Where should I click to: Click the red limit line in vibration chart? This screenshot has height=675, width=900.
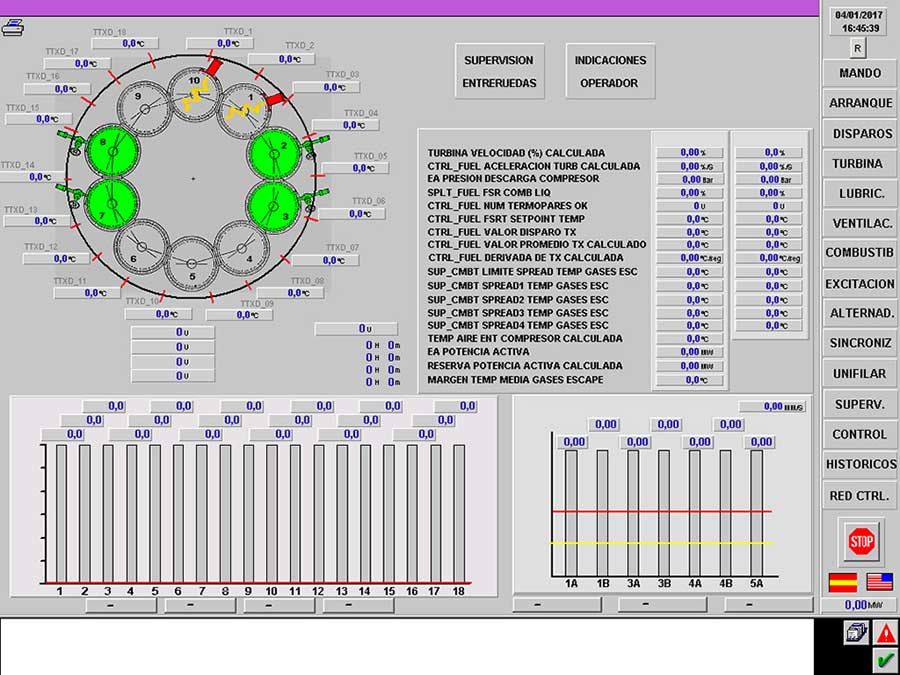click(661, 511)
